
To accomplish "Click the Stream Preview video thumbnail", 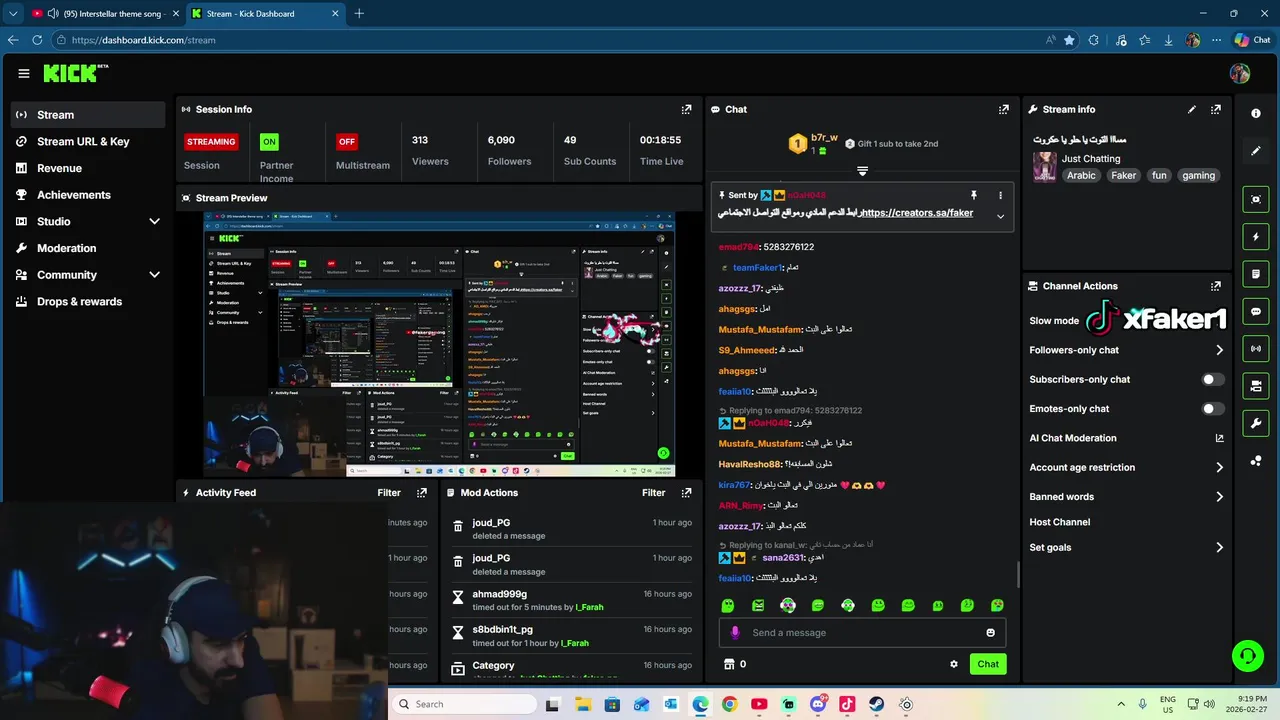I will pyautogui.click(x=439, y=344).
